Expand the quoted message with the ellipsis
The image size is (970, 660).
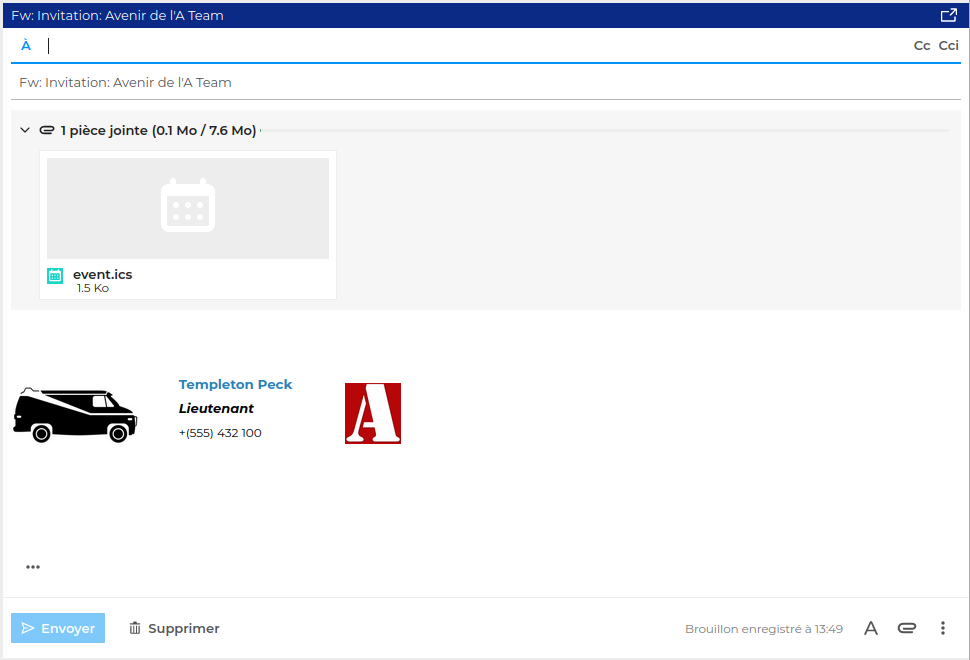[33, 567]
